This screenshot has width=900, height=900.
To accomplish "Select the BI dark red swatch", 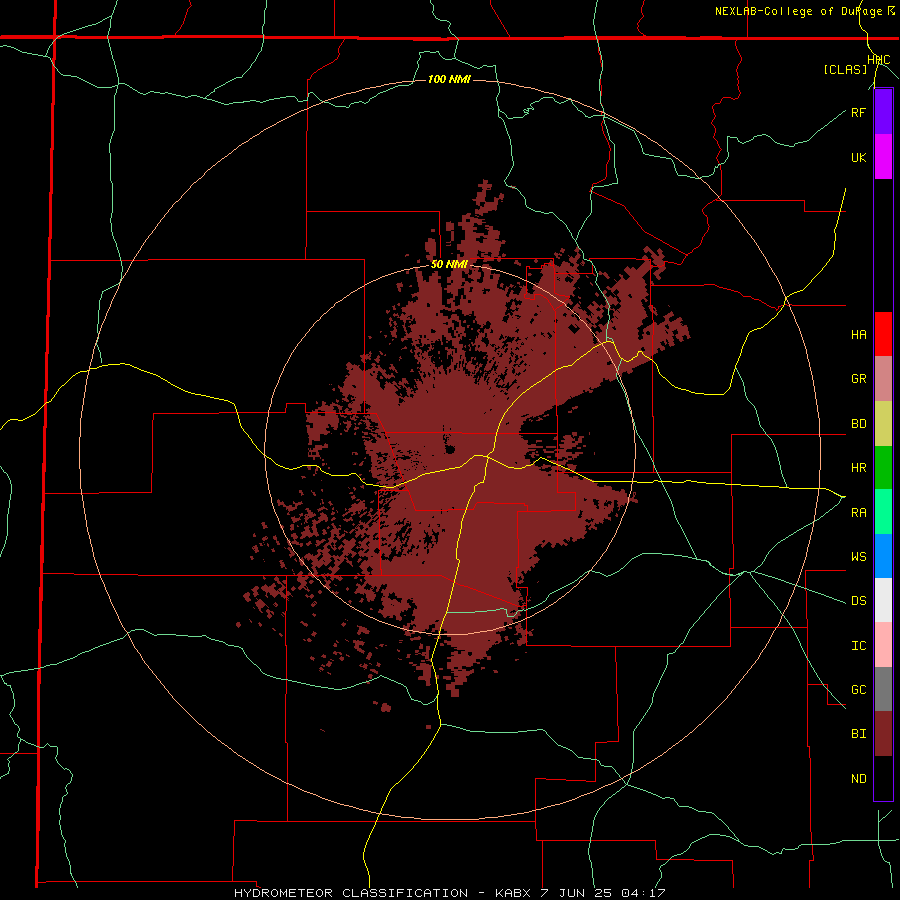I will click(x=883, y=734).
